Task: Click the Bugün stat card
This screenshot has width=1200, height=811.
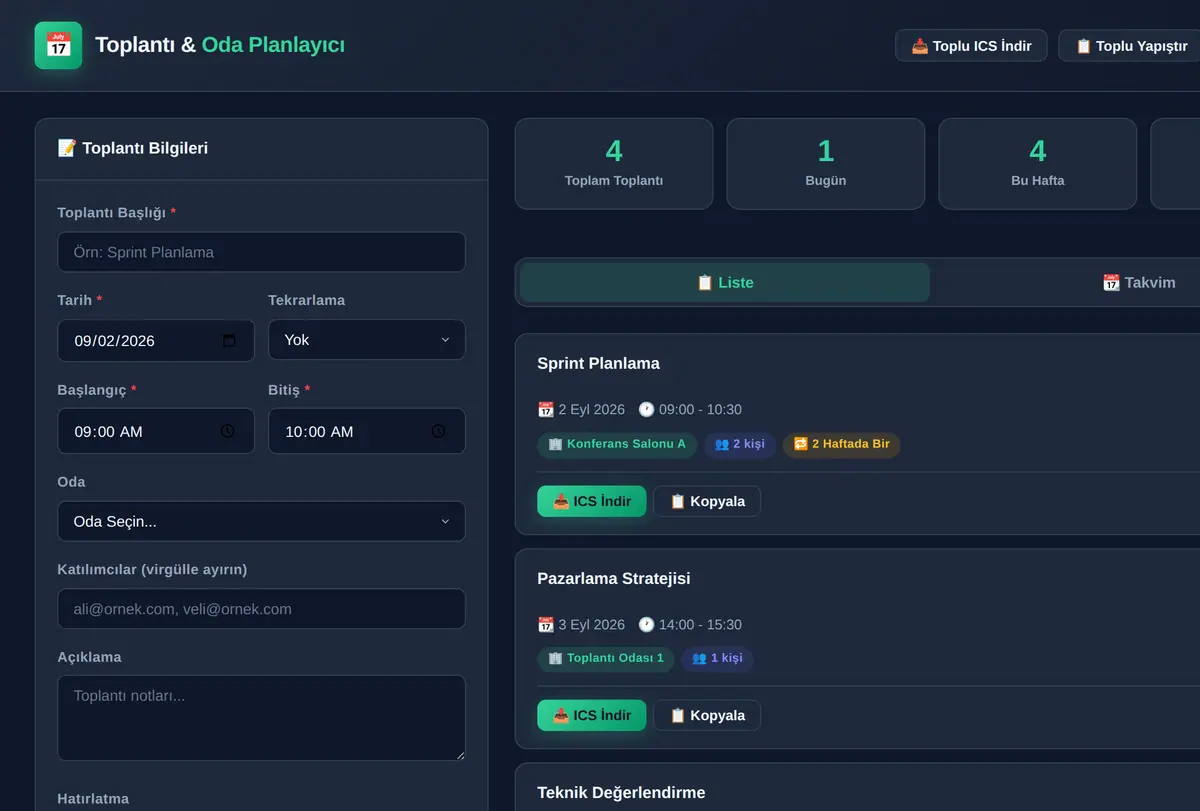Action: (x=826, y=164)
